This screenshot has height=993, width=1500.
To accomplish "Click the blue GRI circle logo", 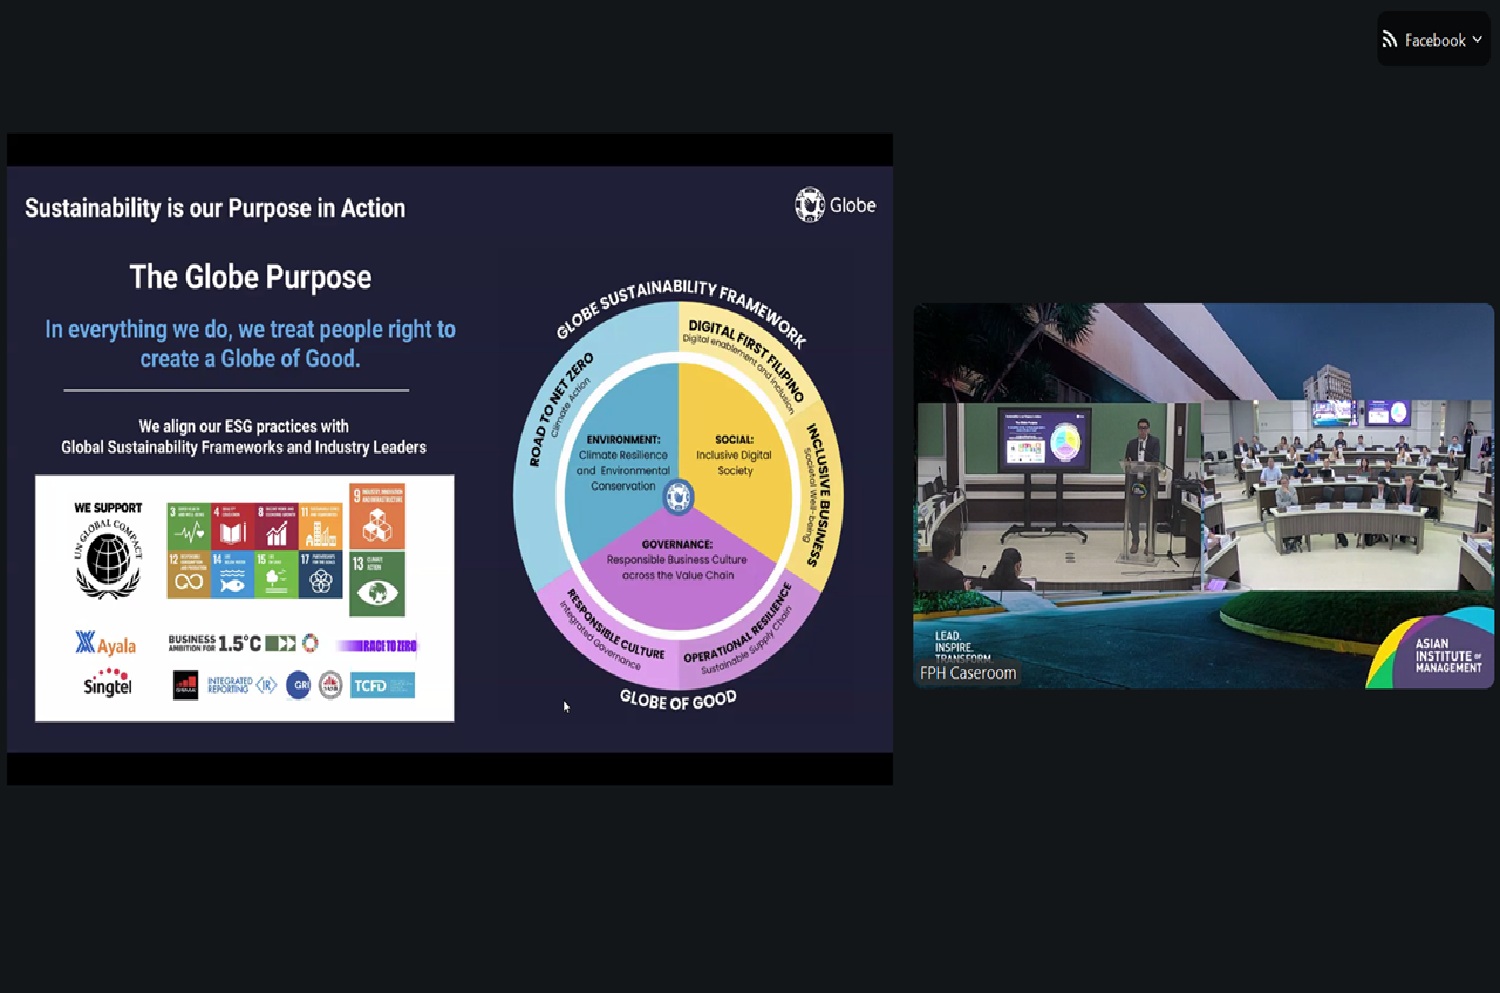I will (298, 685).
